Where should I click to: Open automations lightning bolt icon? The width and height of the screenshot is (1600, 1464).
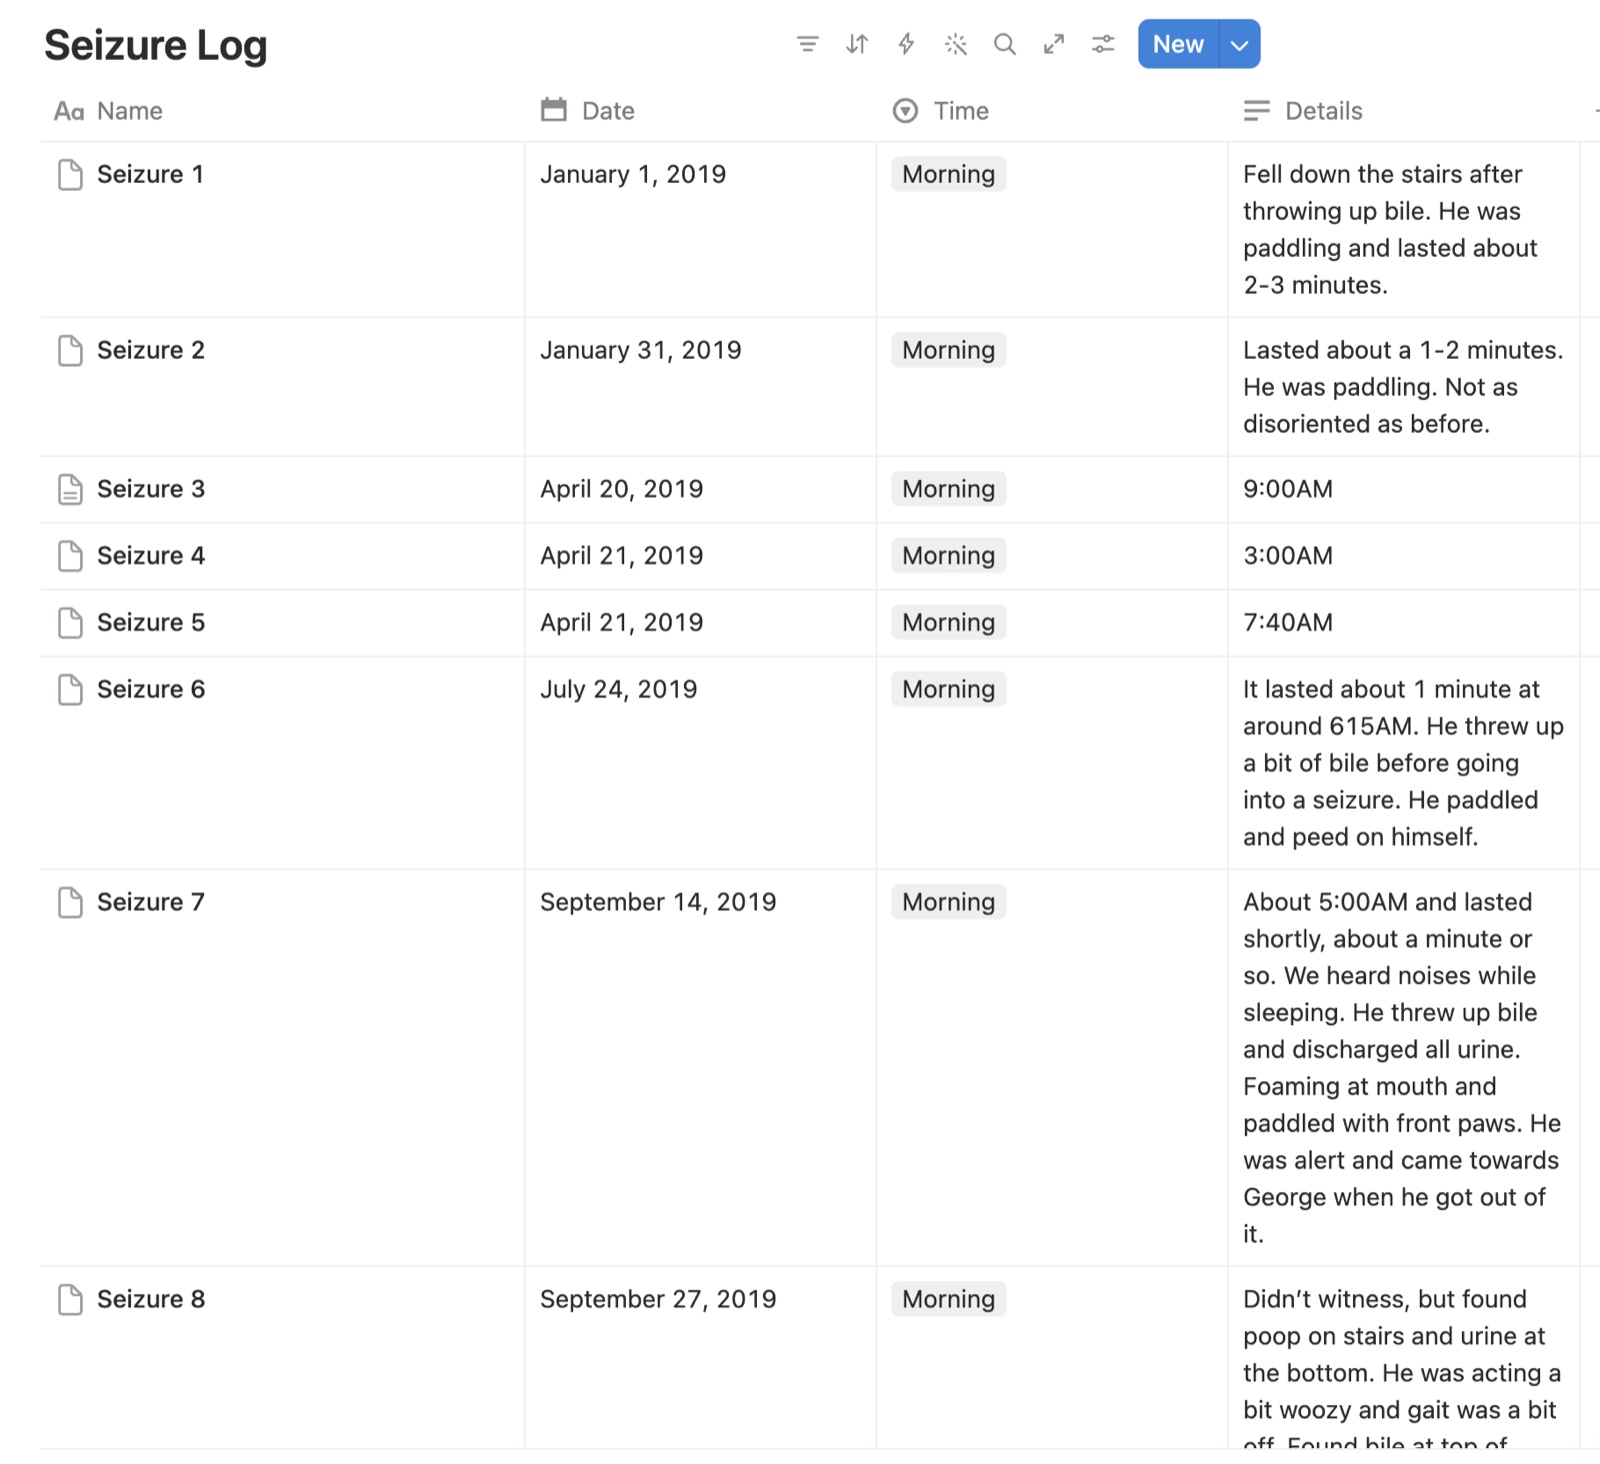pyautogui.click(x=906, y=44)
